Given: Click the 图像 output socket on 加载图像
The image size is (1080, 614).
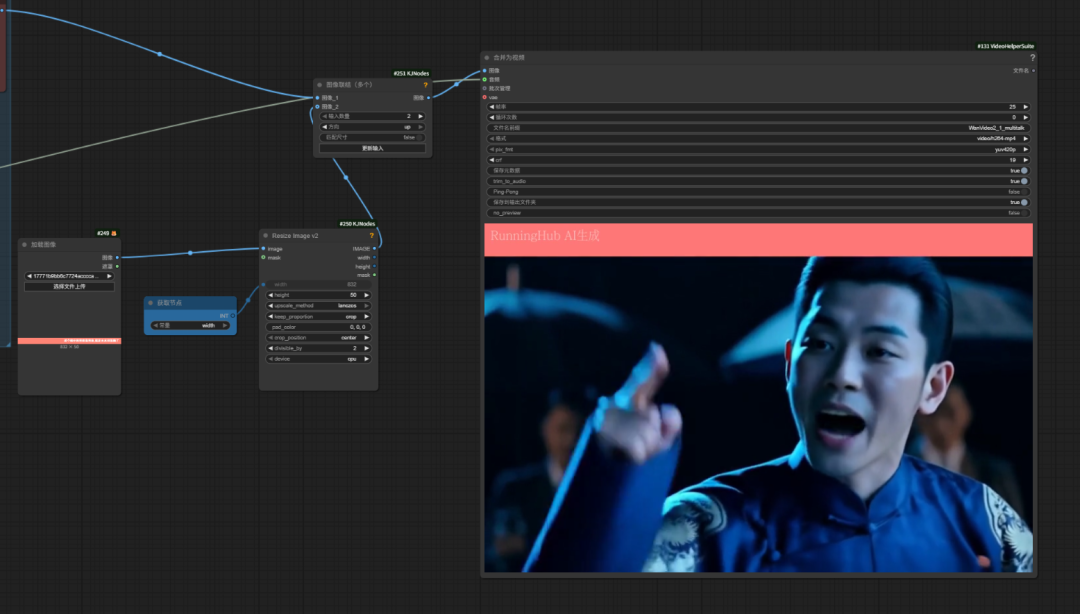Looking at the screenshot, I should pyautogui.click(x=117, y=258).
